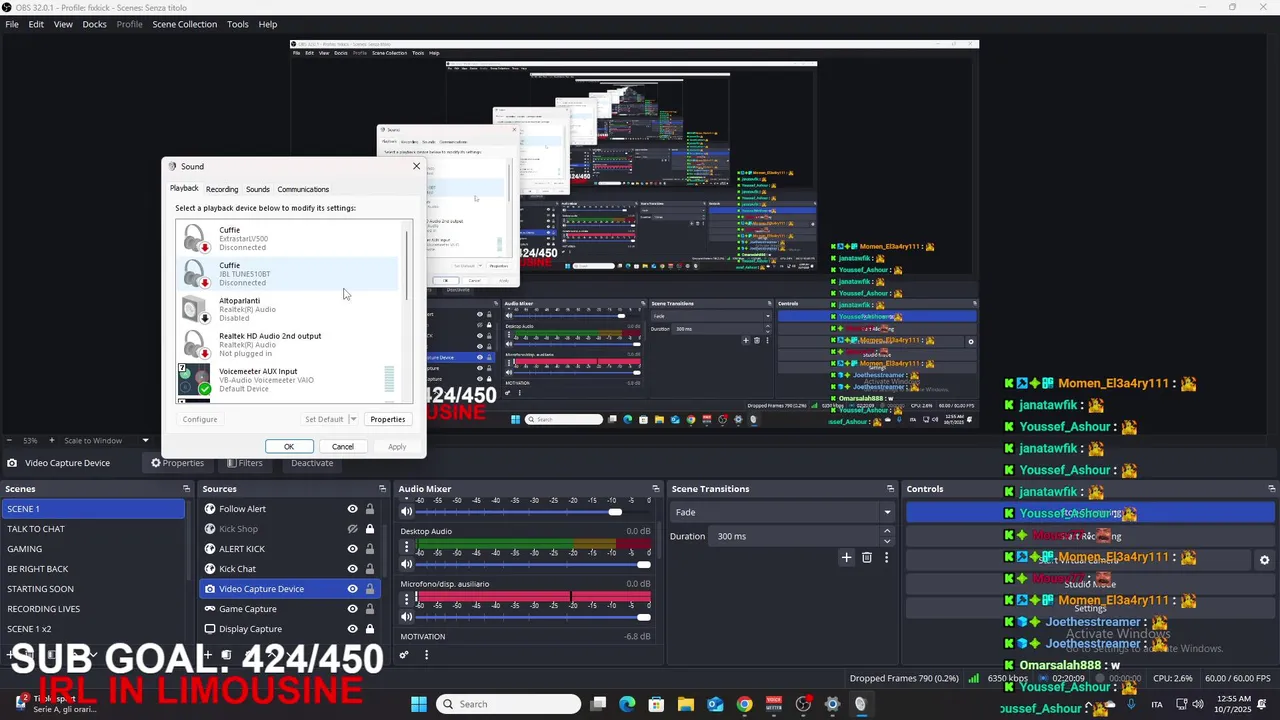
Task: Open Desktop Audio three-dot options menu
Action: click(406, 547)
